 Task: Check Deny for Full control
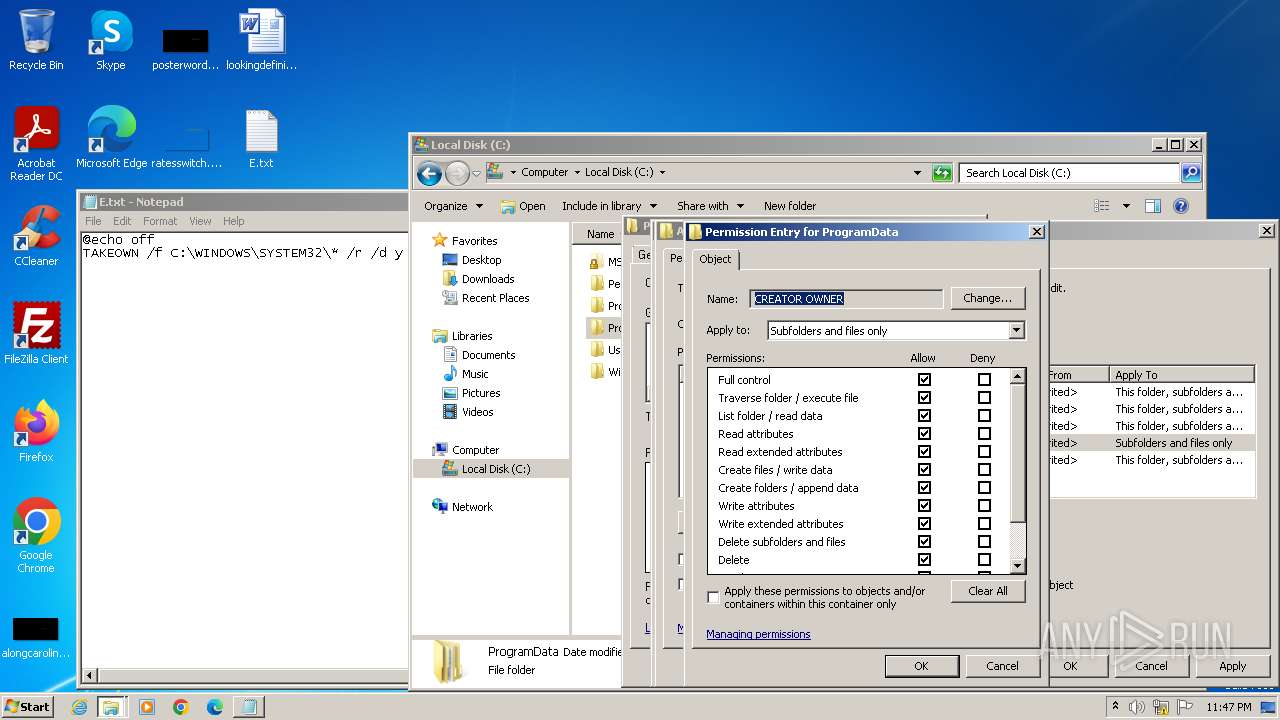pos(984,380)
